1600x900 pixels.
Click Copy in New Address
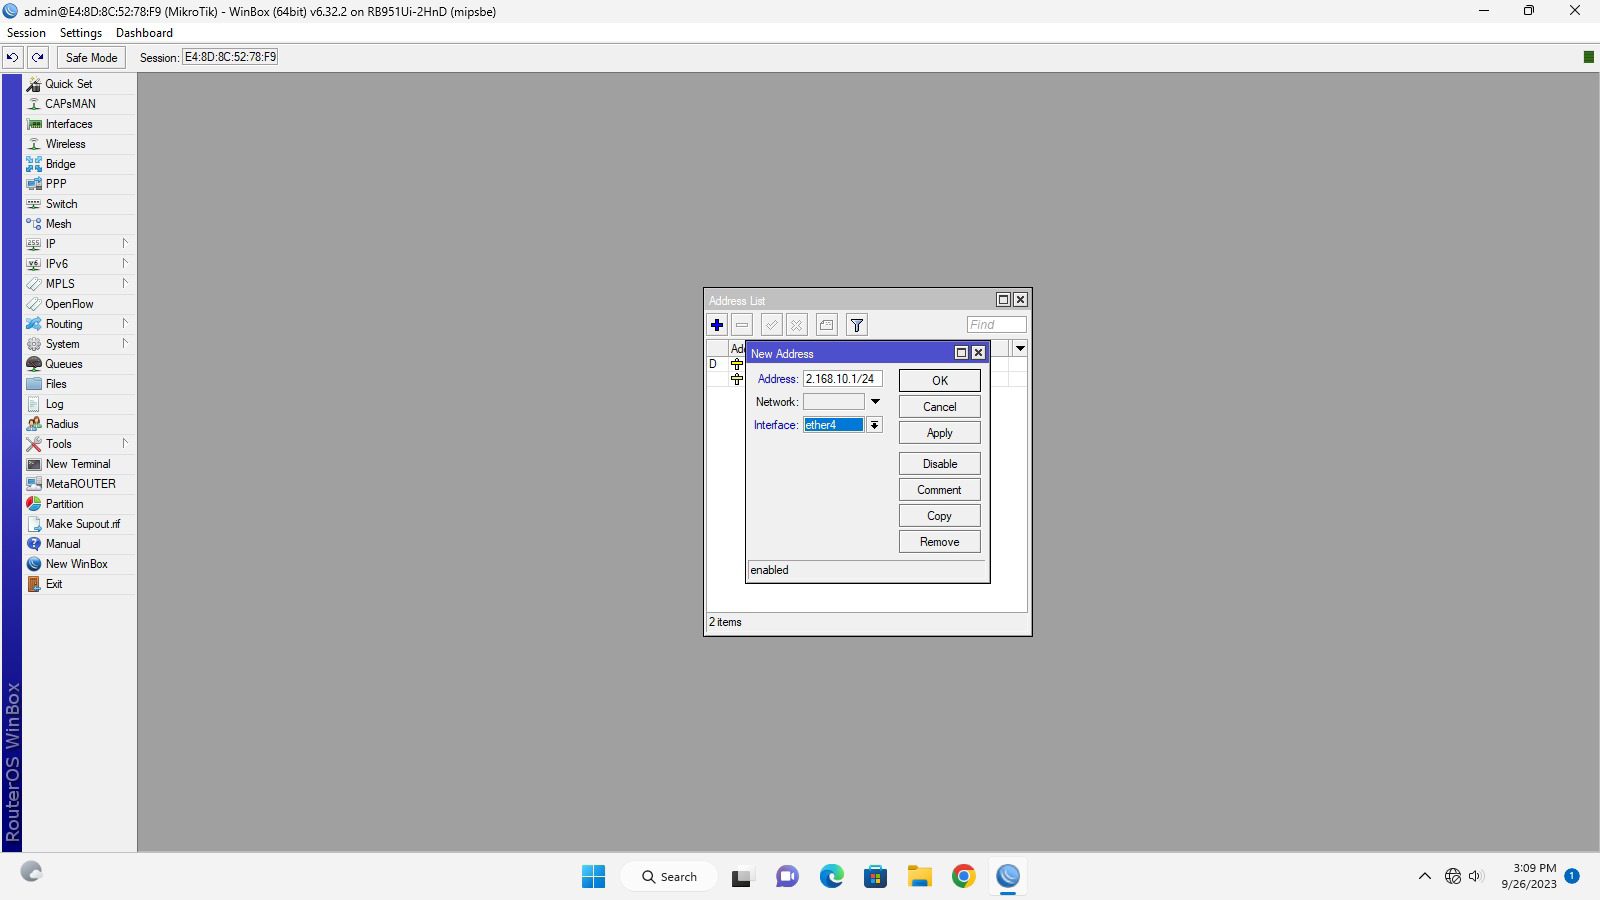tap(939, 516)
